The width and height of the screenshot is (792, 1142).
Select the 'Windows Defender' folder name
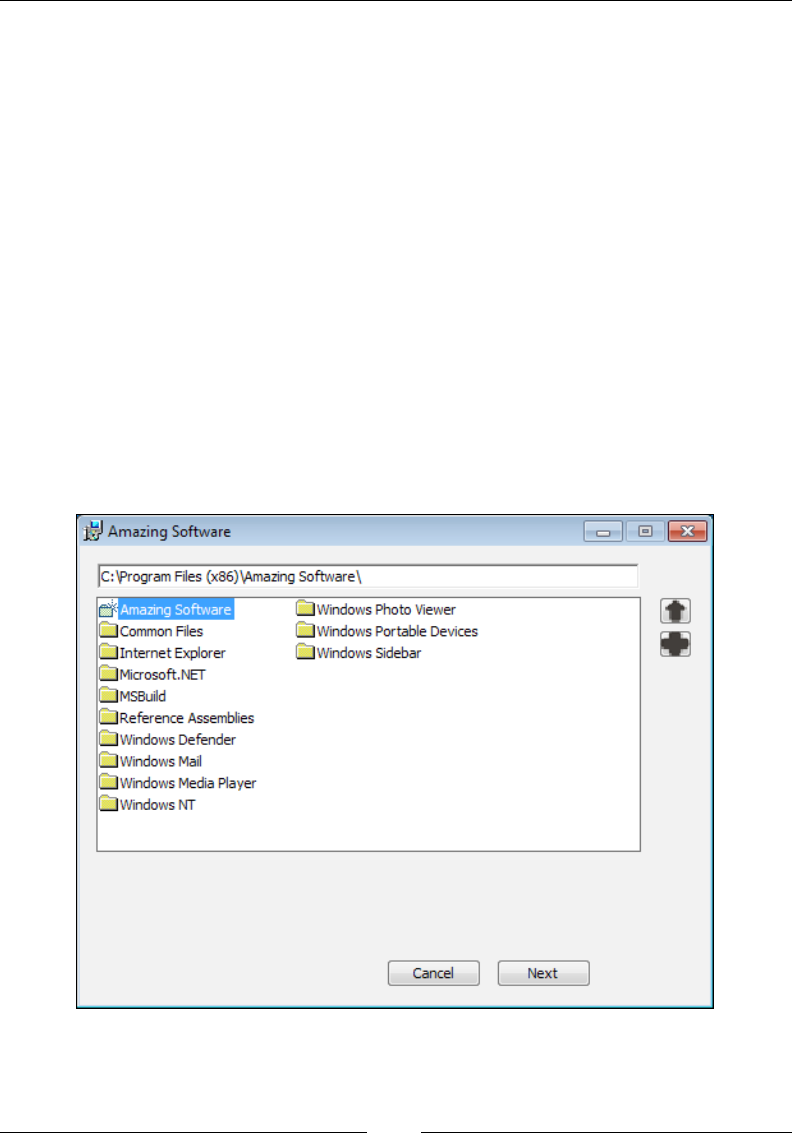point(177,740)
